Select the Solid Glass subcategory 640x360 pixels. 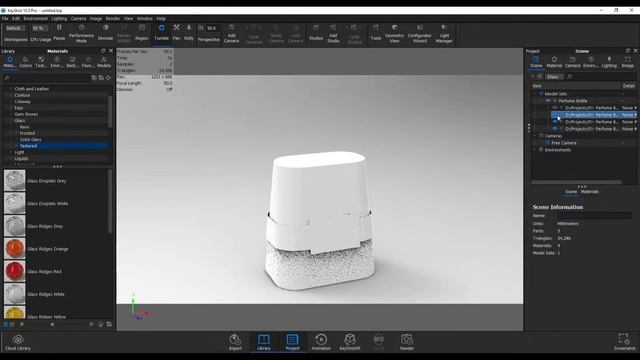point(31,140)
